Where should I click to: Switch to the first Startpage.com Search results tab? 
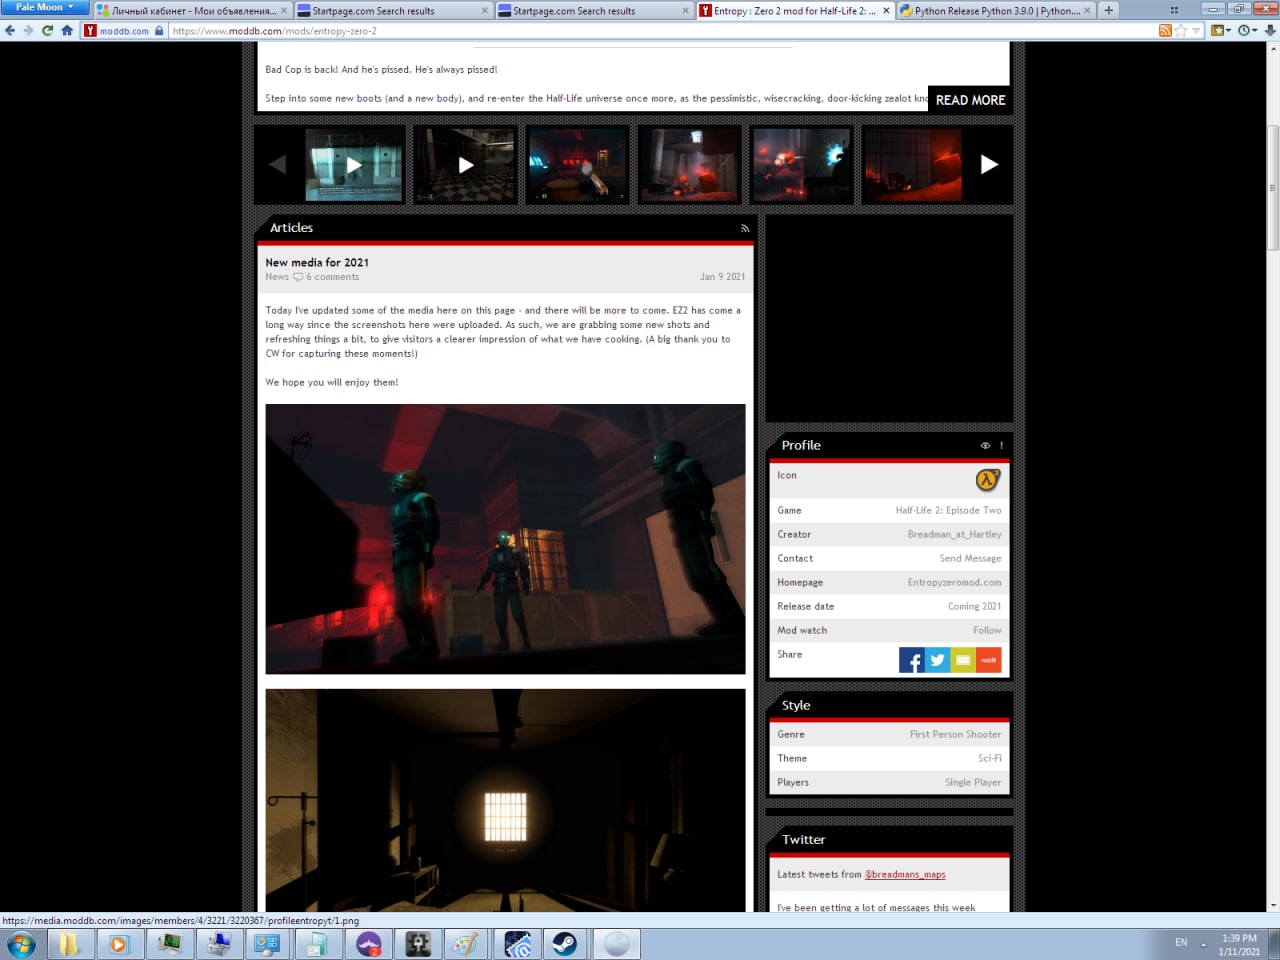[x=392, y=10]
